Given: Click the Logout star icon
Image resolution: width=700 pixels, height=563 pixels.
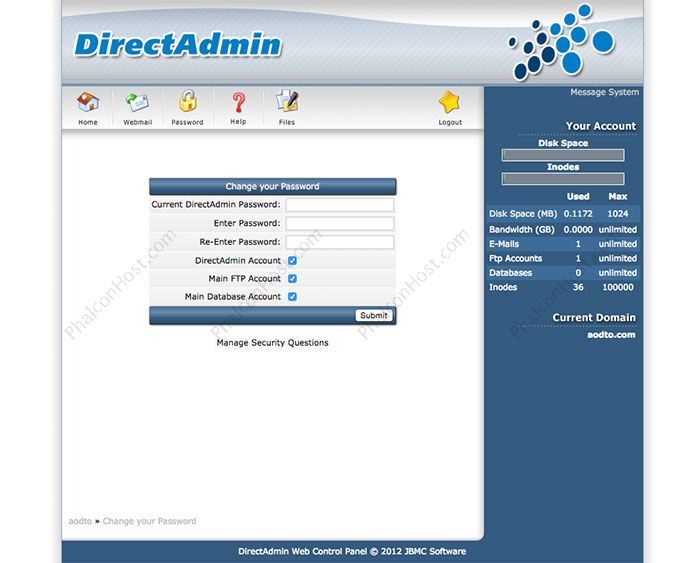Looking at the screenshot, I should pyautogui.click(x=450, y=102).
